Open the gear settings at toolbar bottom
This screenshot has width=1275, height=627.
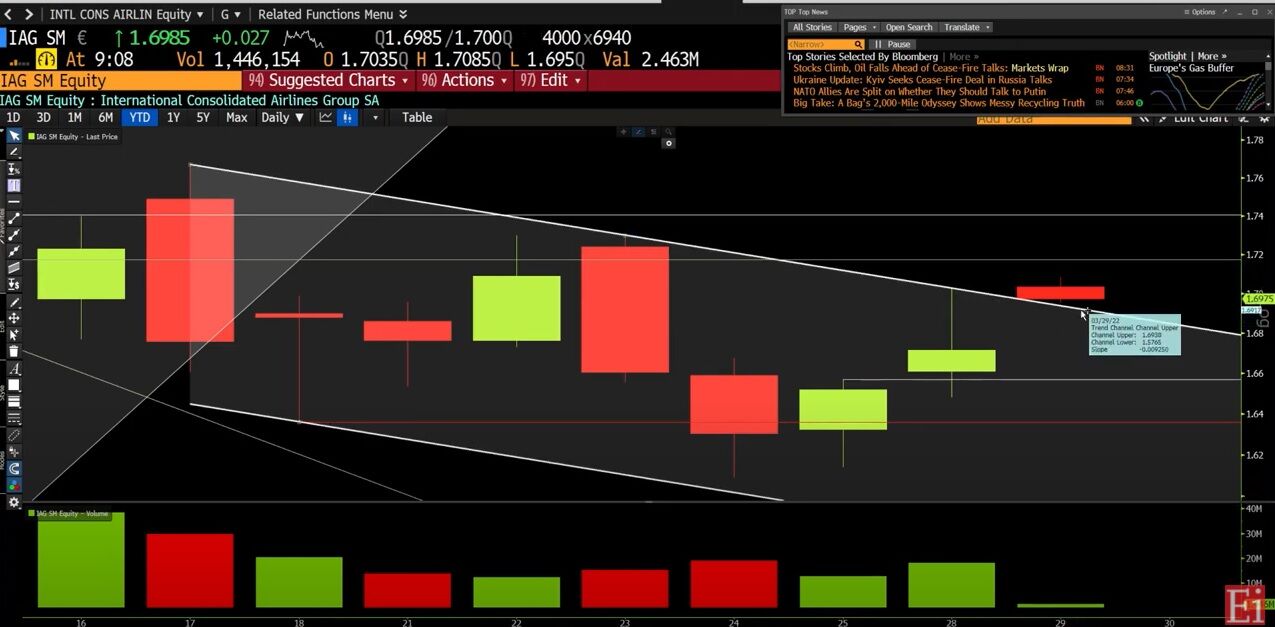tap(14, 503)
